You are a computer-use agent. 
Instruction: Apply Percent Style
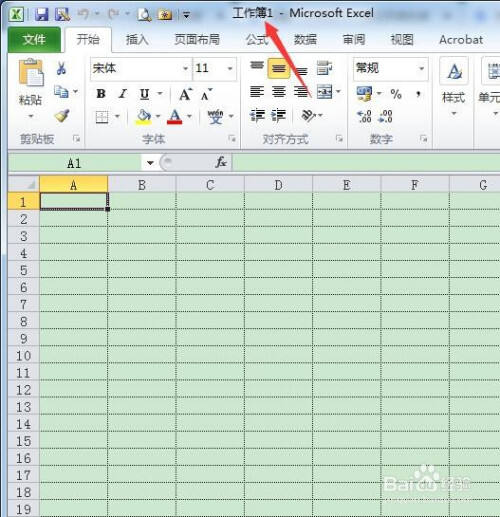click(396, 94)
